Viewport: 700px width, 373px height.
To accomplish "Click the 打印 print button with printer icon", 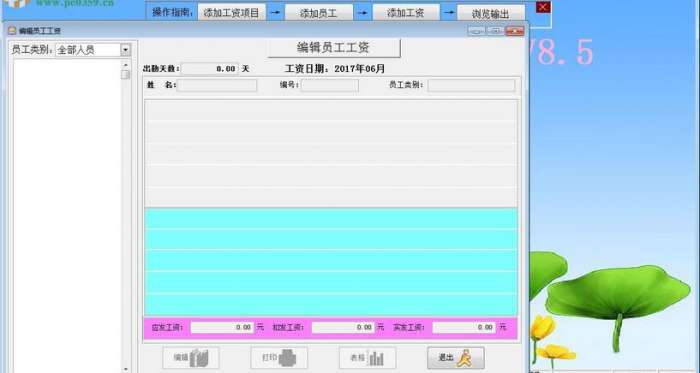I will point(279,358).
